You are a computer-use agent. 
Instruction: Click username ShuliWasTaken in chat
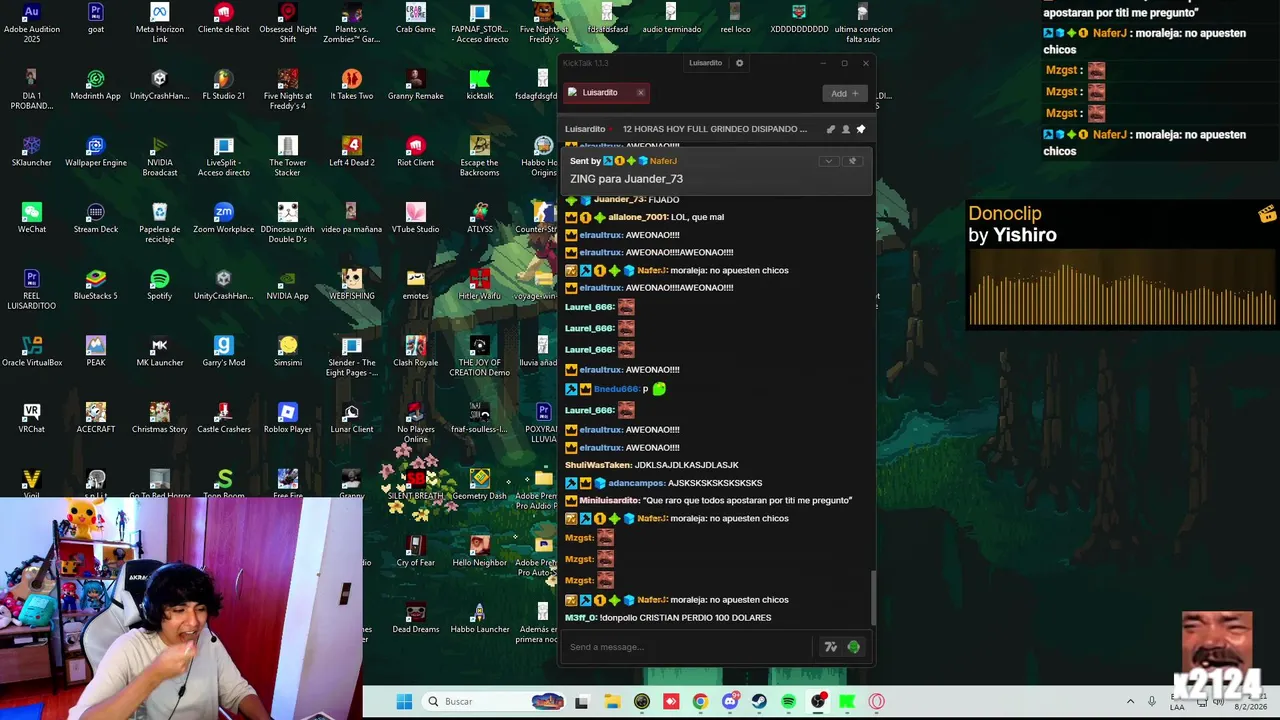(x=598, y=465)
